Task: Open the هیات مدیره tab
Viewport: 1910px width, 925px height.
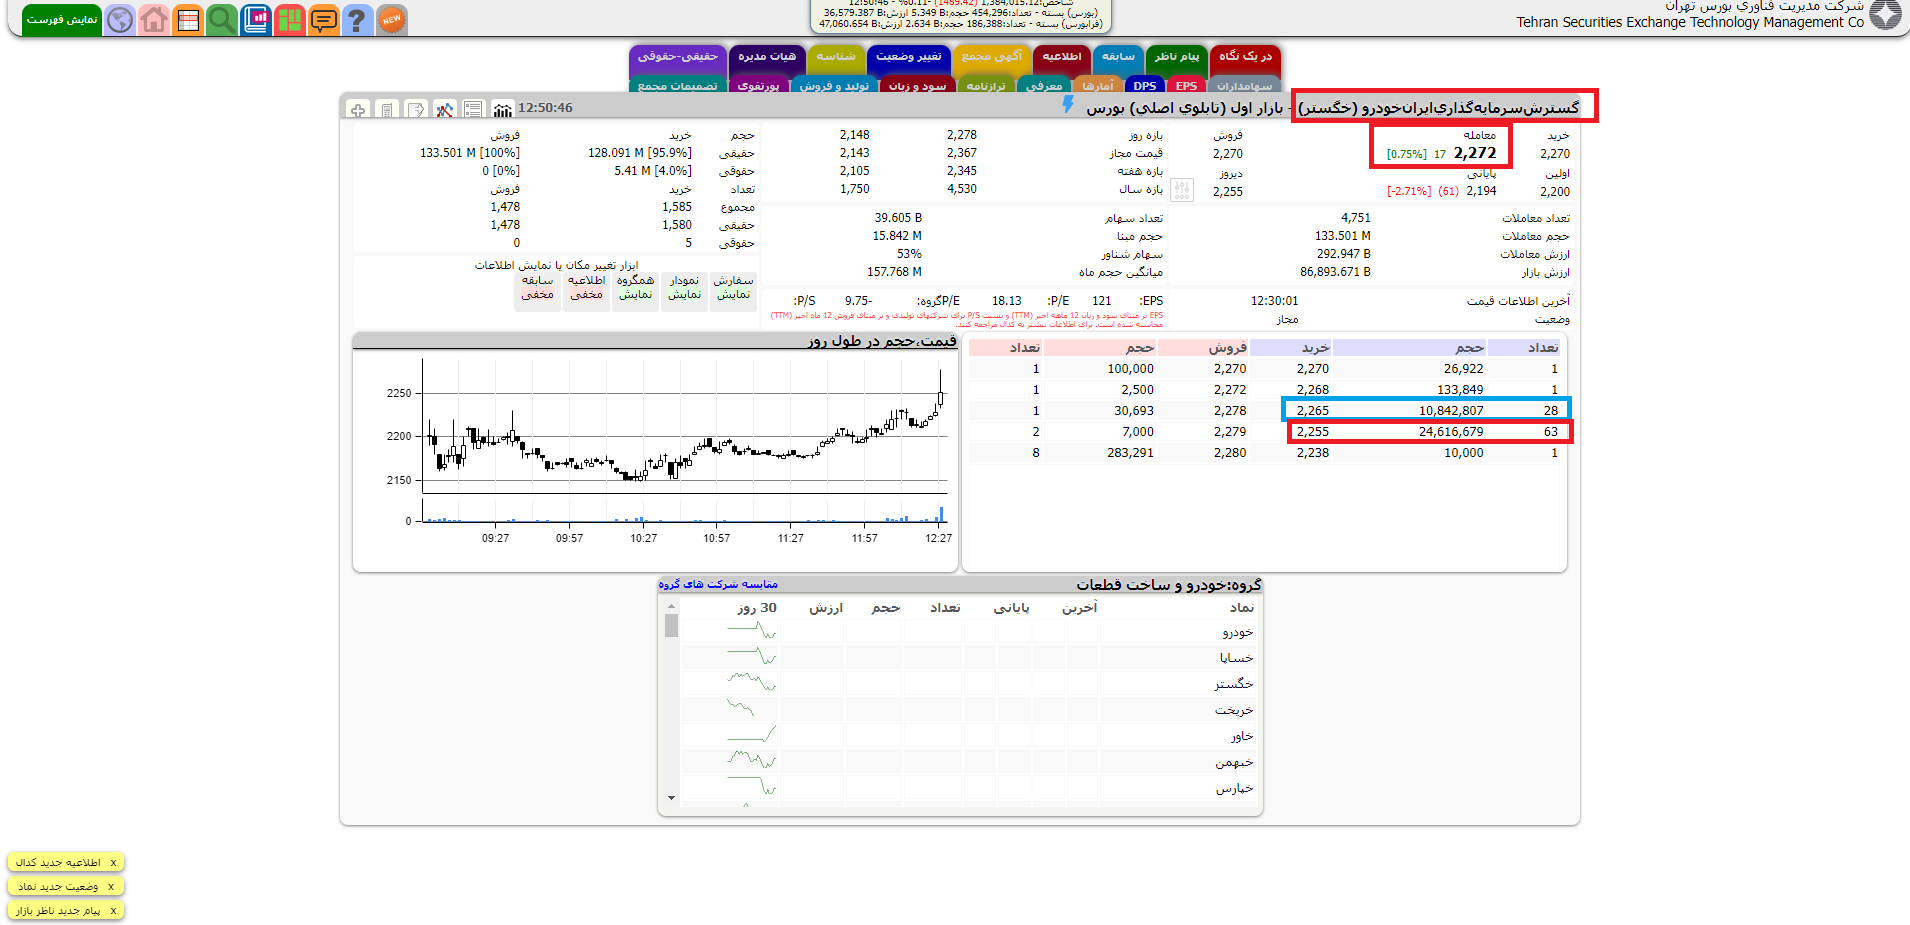Action: coord(767,58)
